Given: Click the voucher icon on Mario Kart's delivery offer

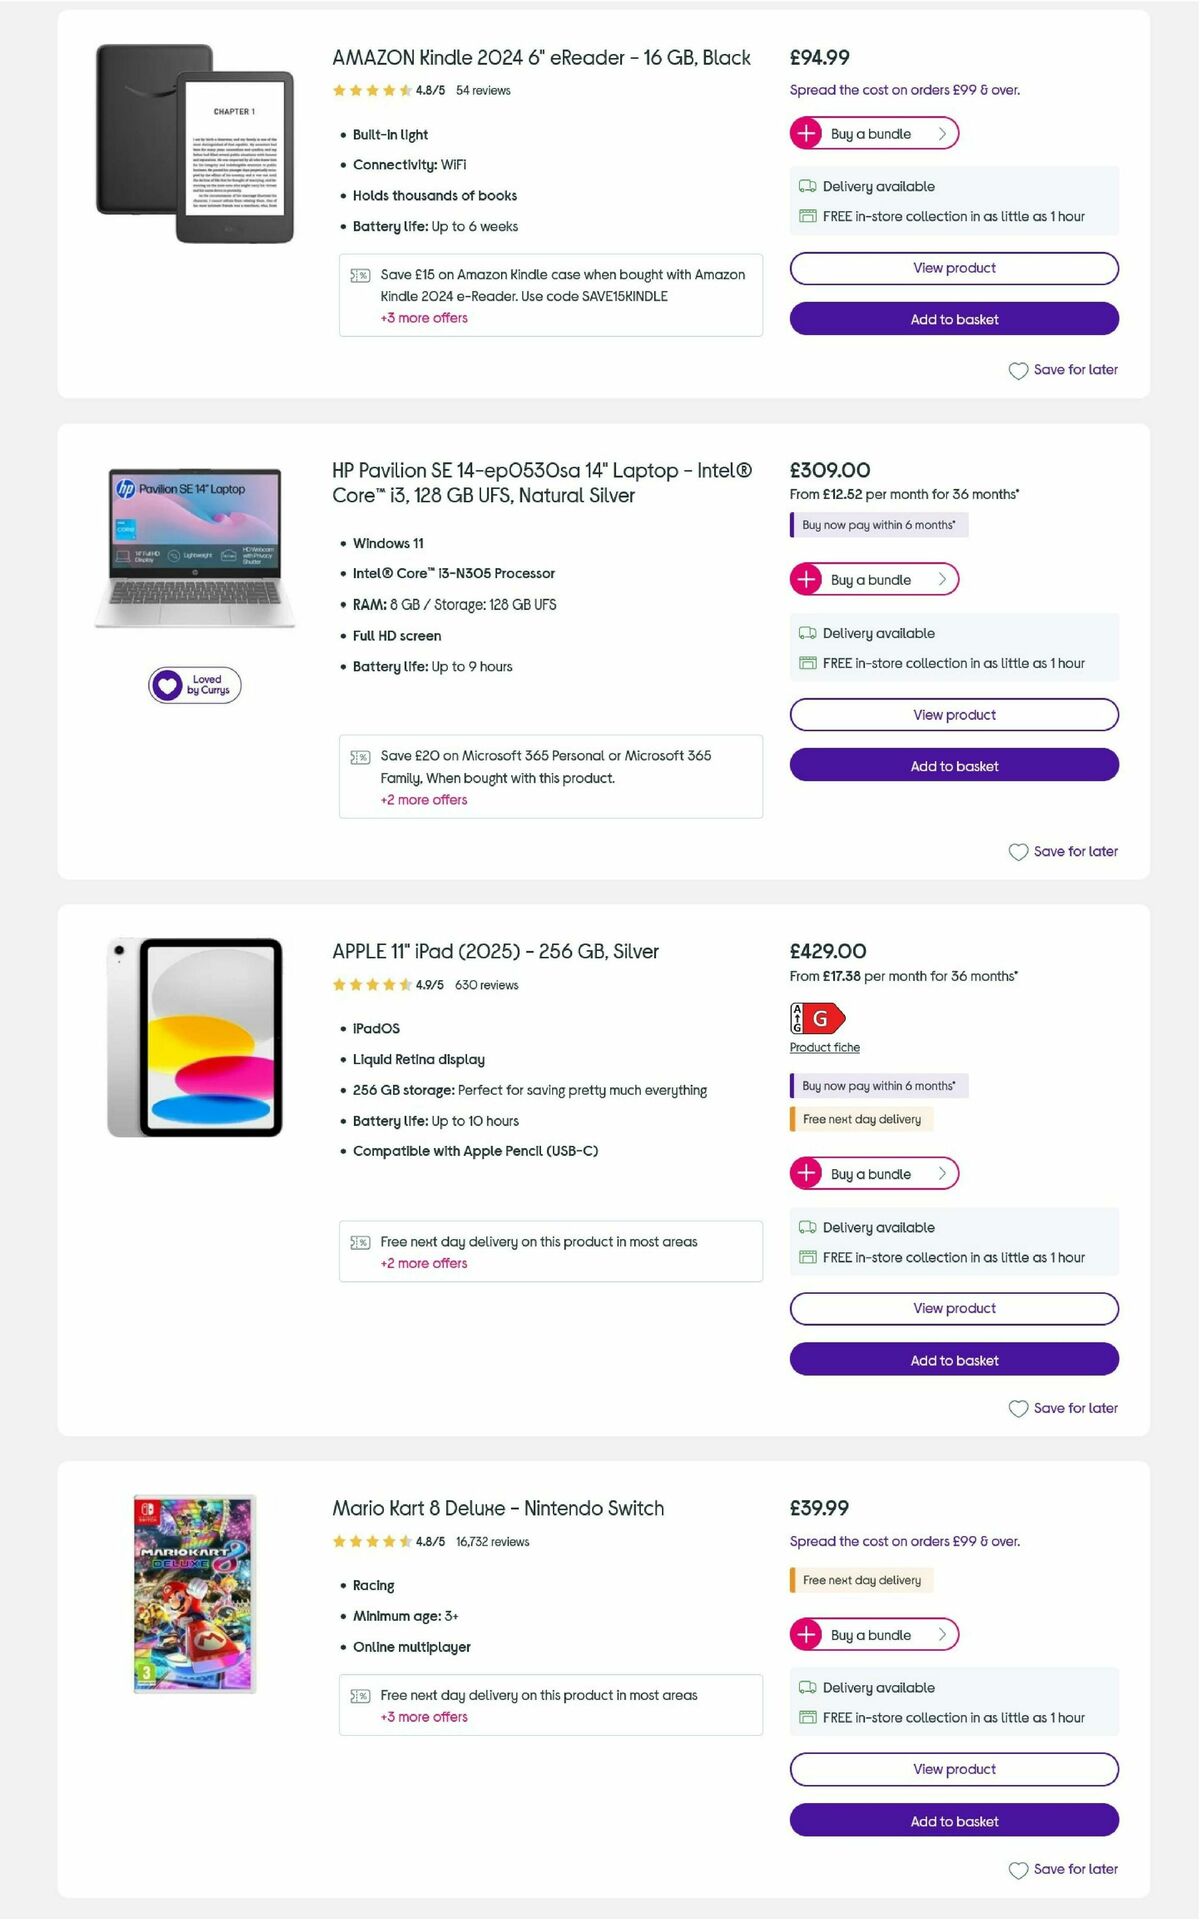Looking at the screenshot, I should pyautogui.click(x=360, y=1696).
